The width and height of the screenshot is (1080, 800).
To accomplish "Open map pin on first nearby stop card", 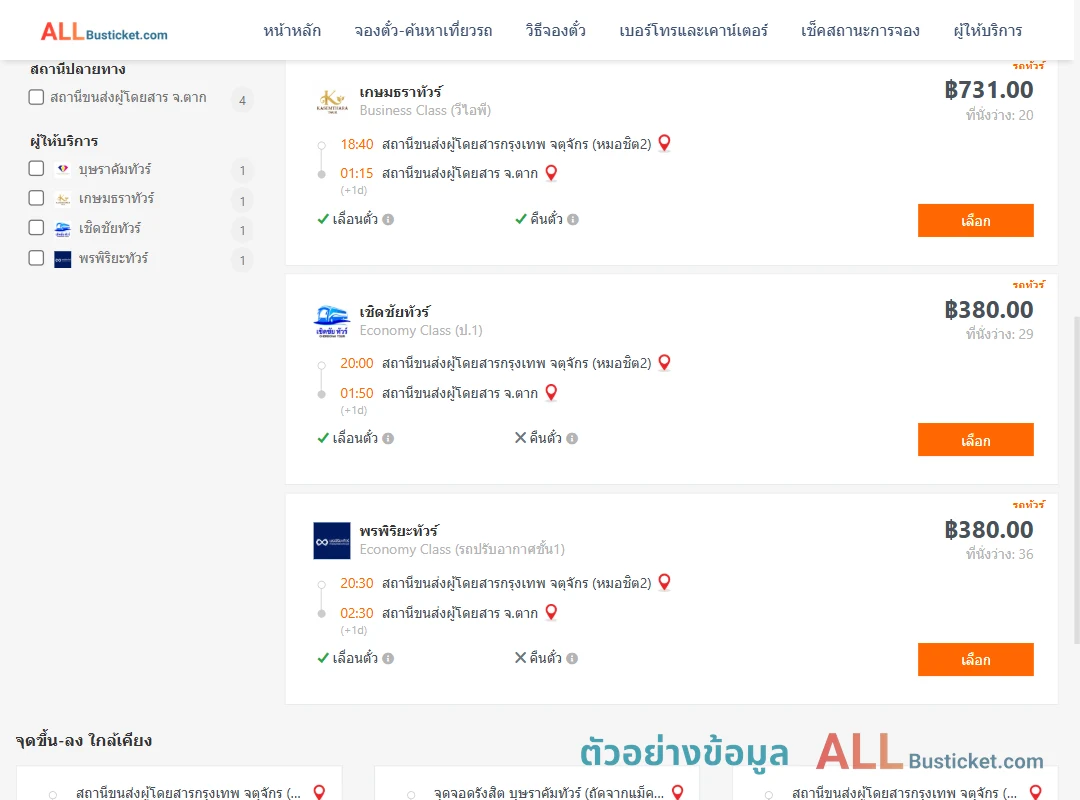I will 319,792.
